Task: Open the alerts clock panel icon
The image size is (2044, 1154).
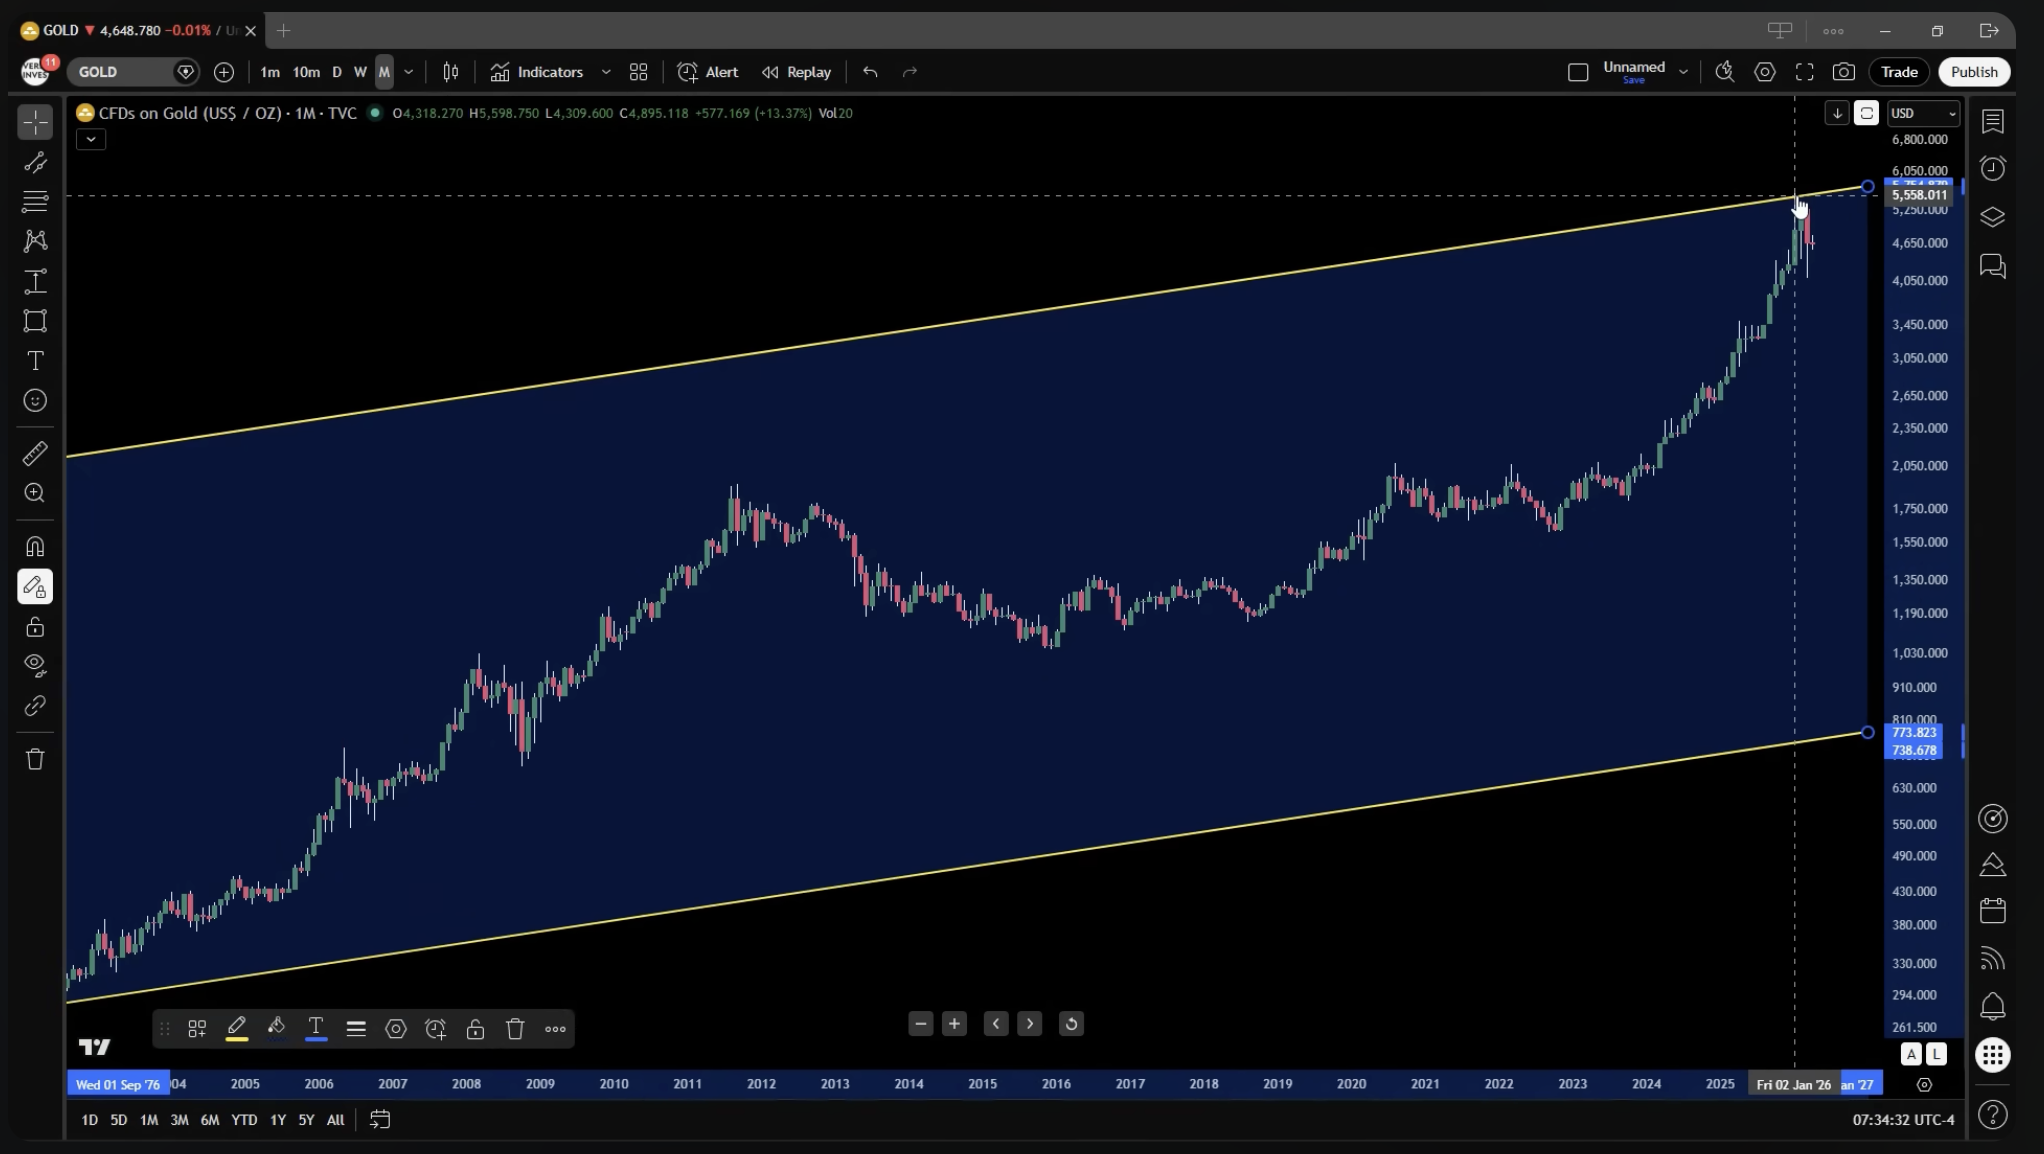Action: [x=1992, y=168]
